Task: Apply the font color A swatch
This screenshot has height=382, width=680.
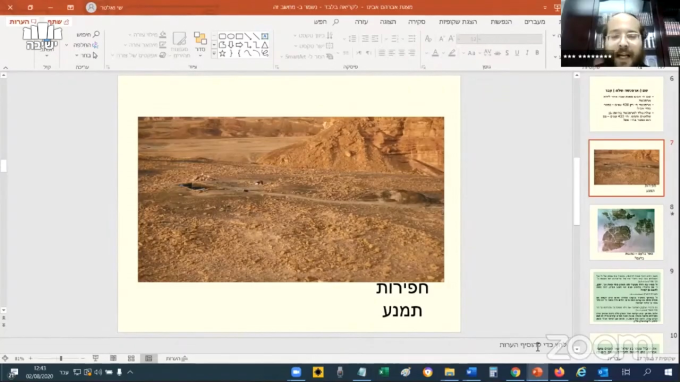Action: coord(435,53)
